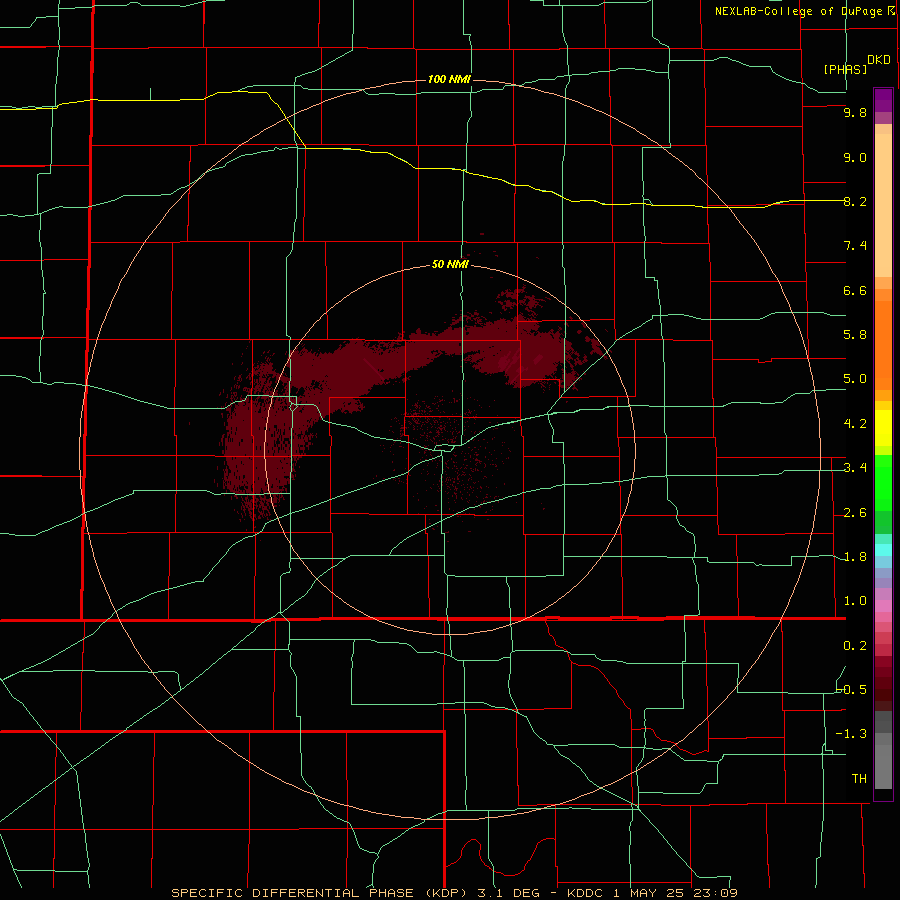Click the 3.4 scale value
This screenshot has width=900, height=900.
click(855, 468)
